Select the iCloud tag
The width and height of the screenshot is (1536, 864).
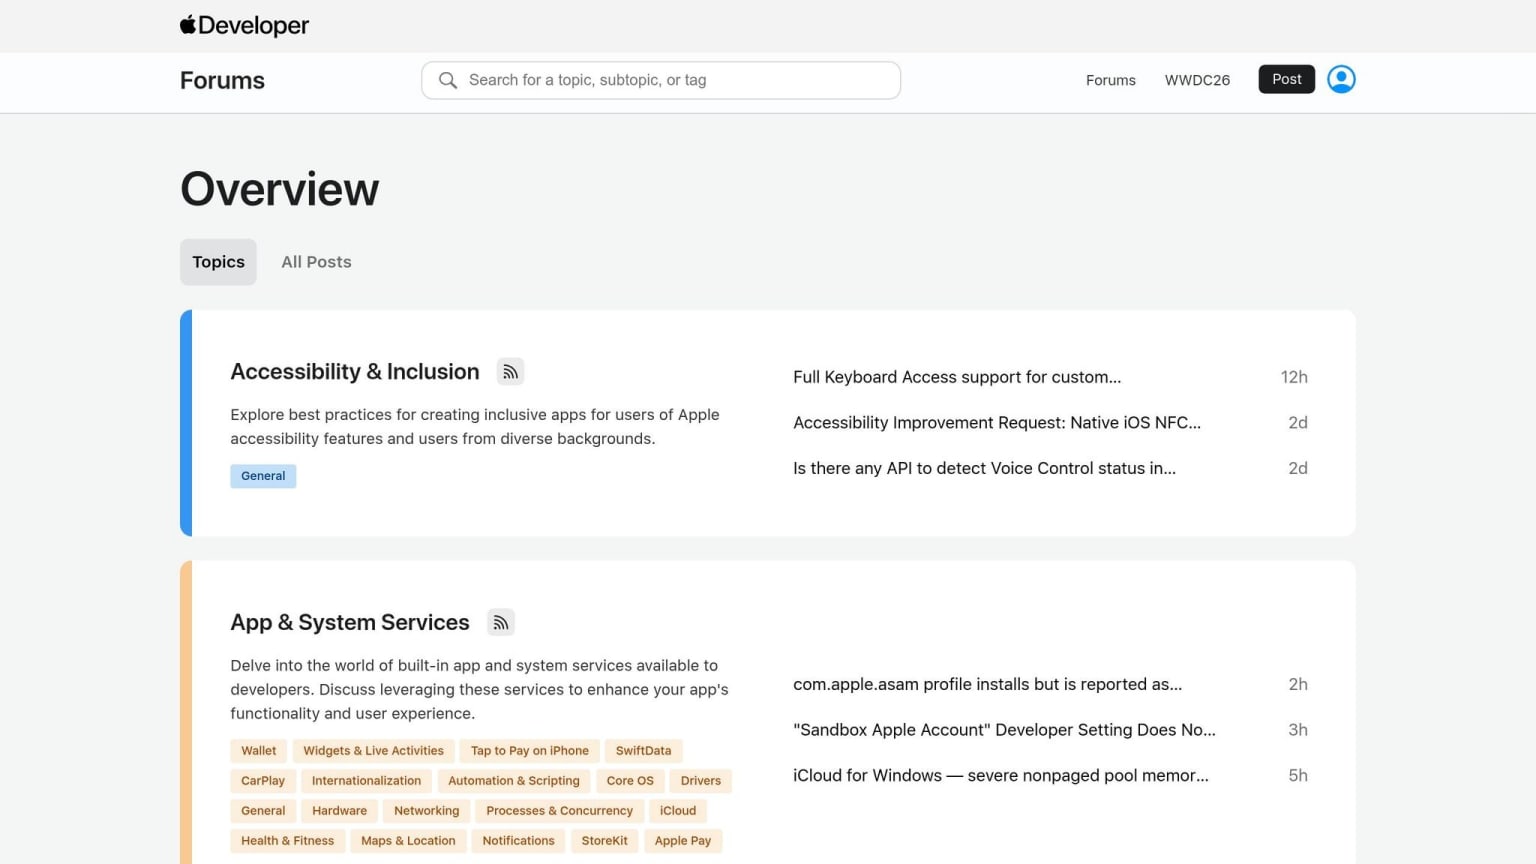(x=678, y=811)
